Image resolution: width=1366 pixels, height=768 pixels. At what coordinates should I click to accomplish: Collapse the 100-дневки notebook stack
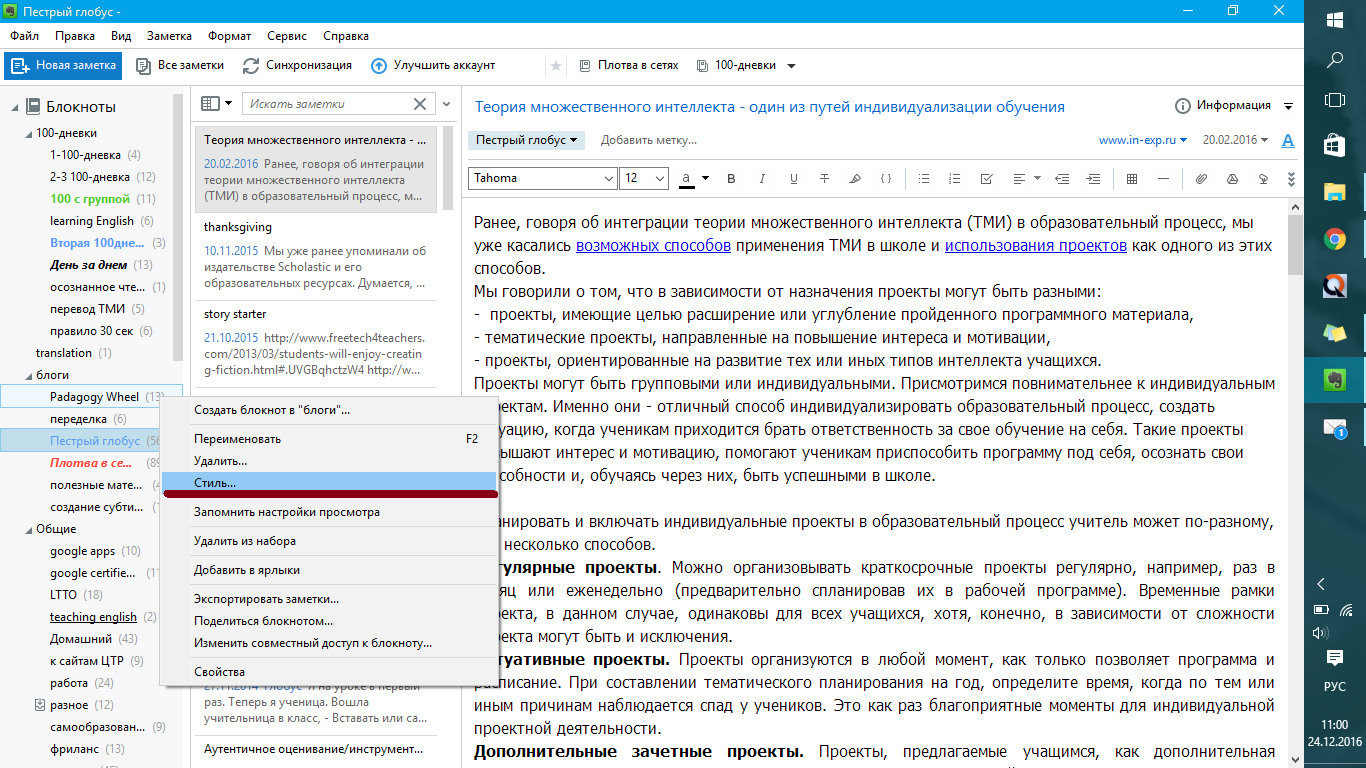click(x=28, y=133)
